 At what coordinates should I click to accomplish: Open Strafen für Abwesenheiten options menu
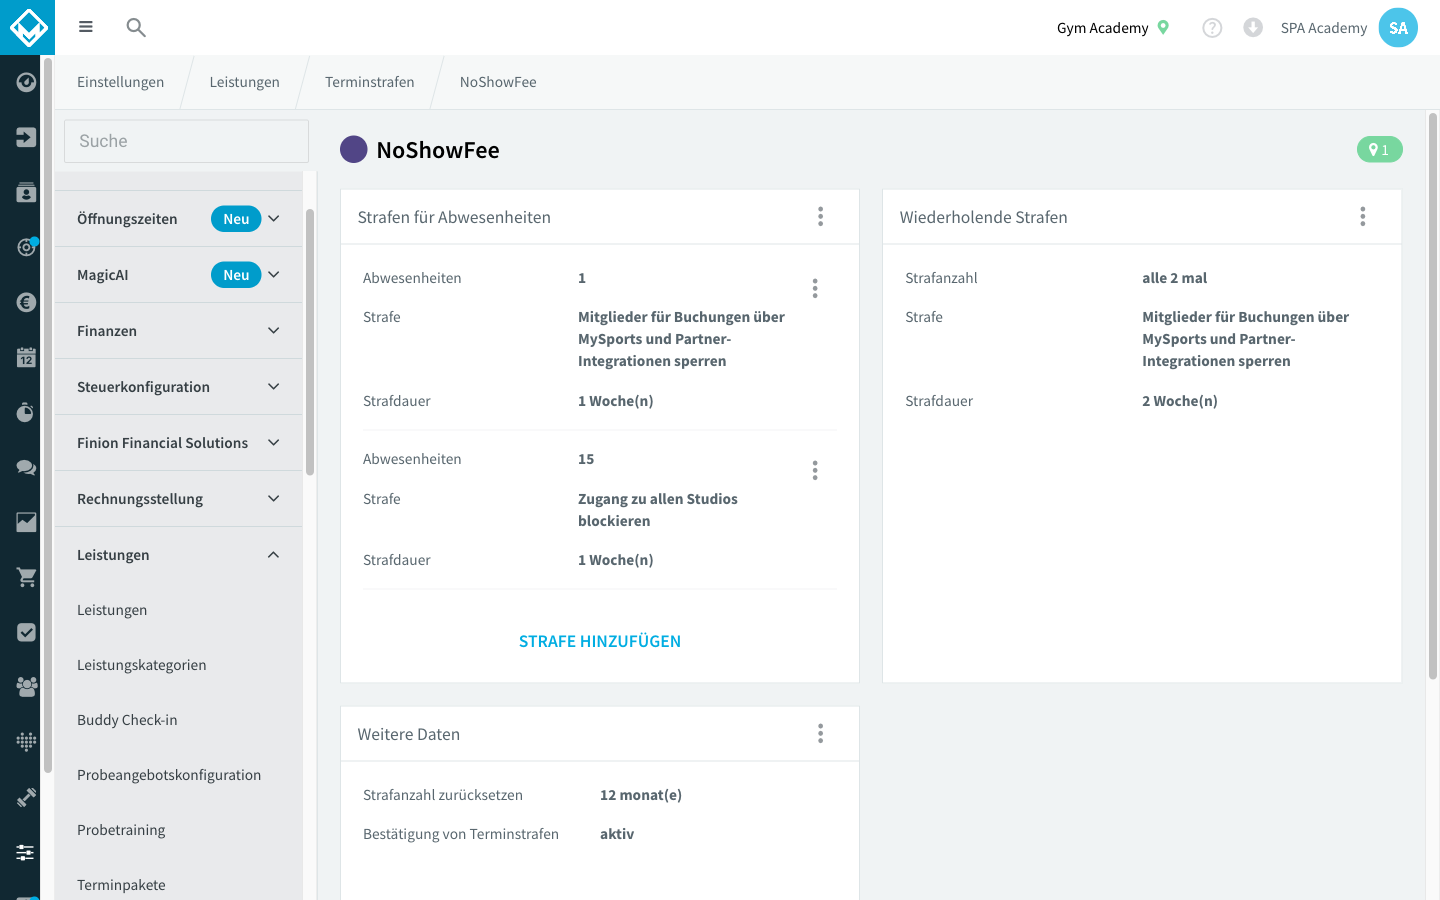click(x=820, y=217)
